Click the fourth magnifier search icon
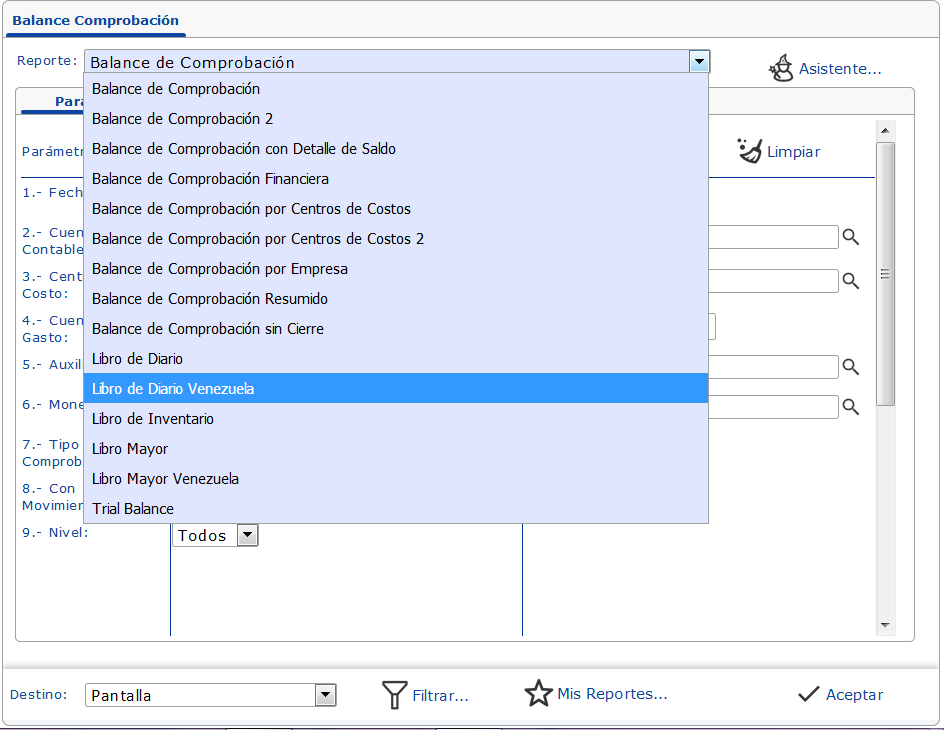 (x=851, y=407)
